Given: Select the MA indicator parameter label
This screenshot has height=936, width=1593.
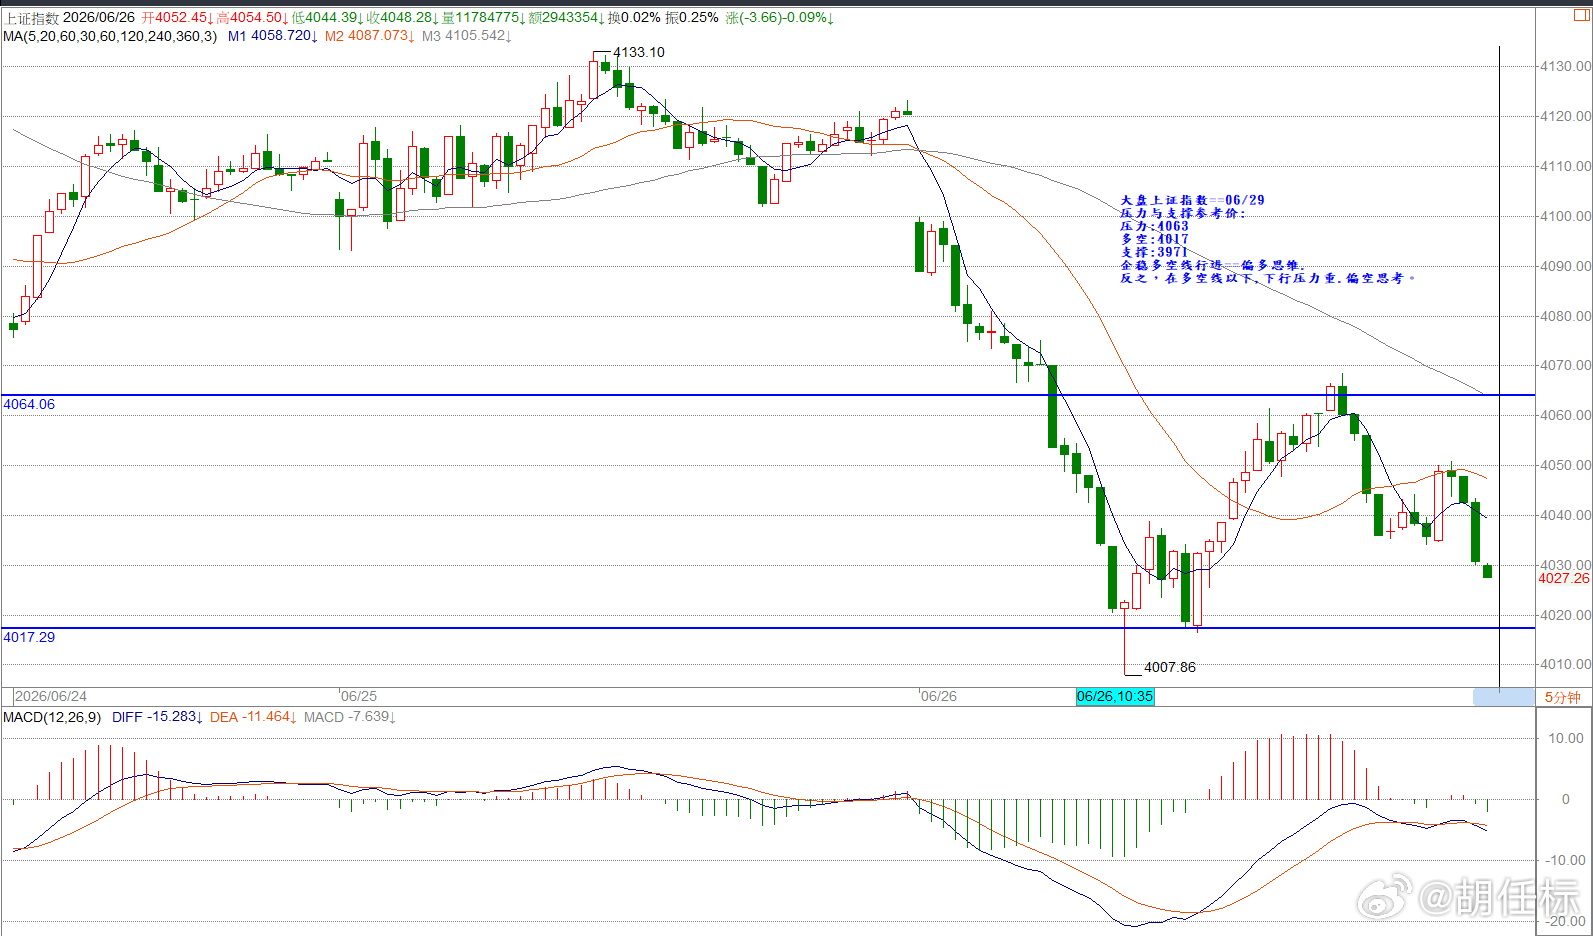Looking at the screenshot, I should click(110, 36).
